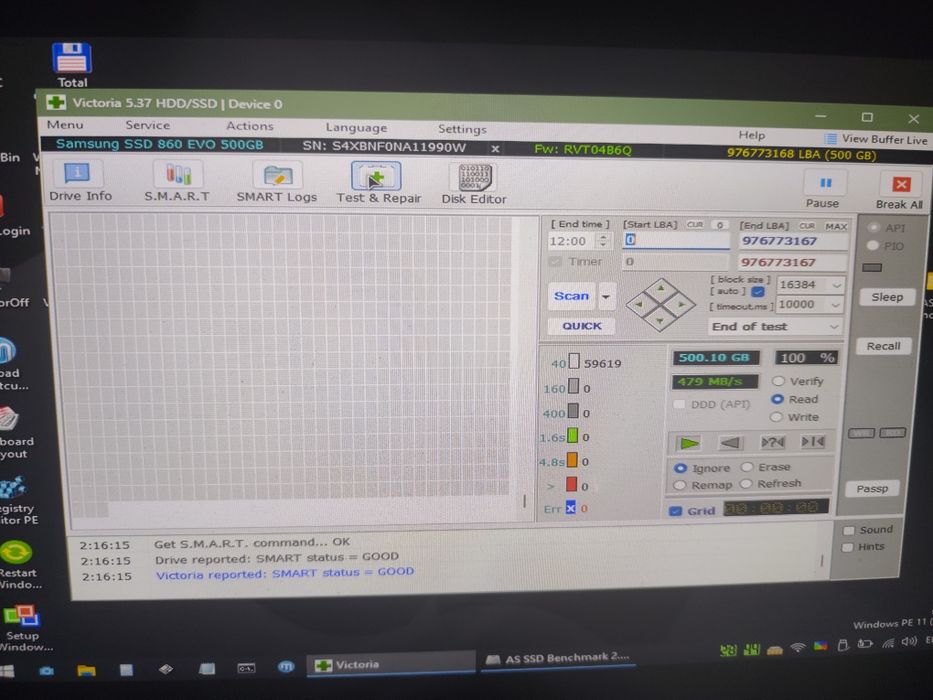The image size is (933, 700).
Task: Click the End time spinner arrows
Action: pos(603,241)
